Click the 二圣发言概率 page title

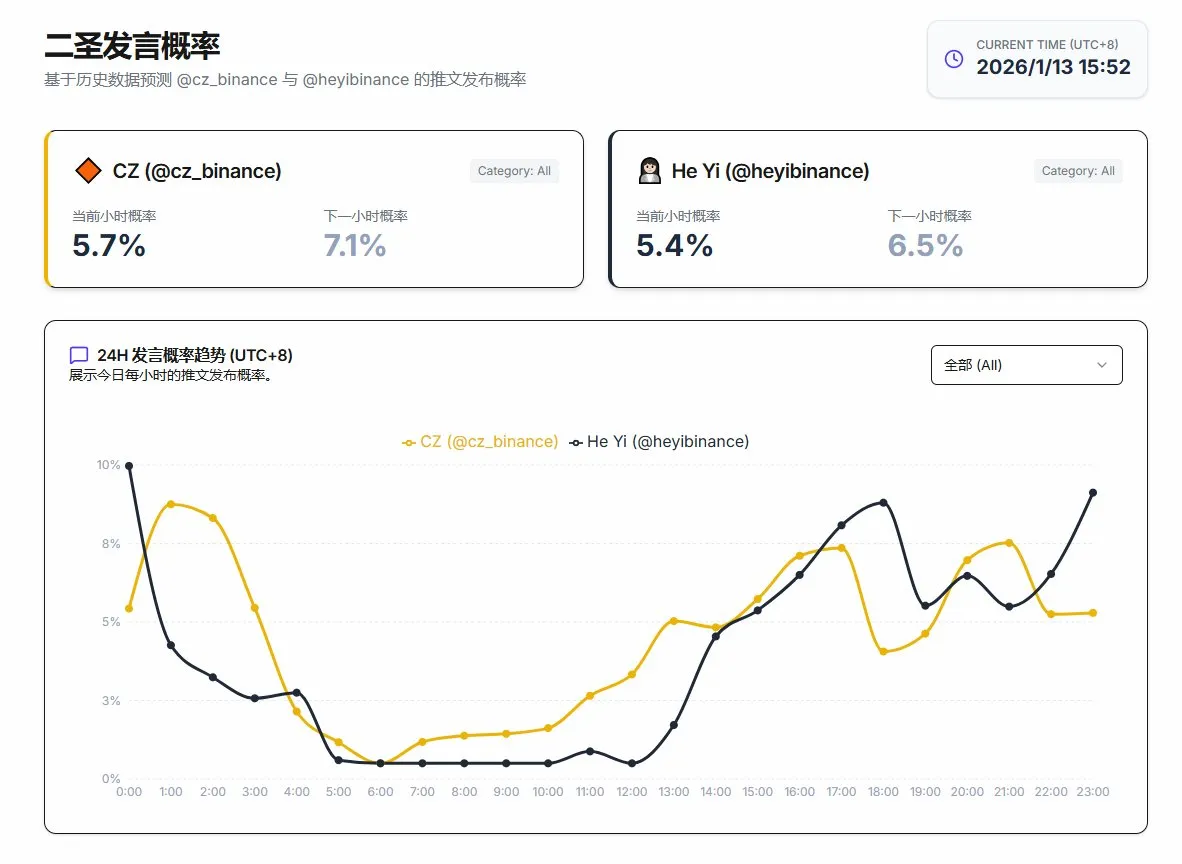[132, 46]
